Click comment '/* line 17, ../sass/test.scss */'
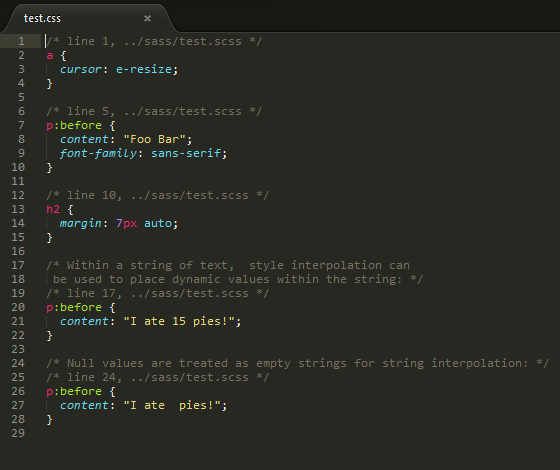Screen dimensions: 560x470 [158, 293]
